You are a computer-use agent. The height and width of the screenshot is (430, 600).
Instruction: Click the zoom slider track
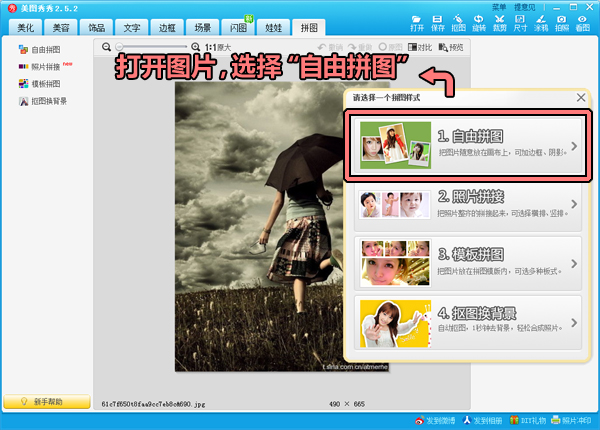click(x=150, y=47)
